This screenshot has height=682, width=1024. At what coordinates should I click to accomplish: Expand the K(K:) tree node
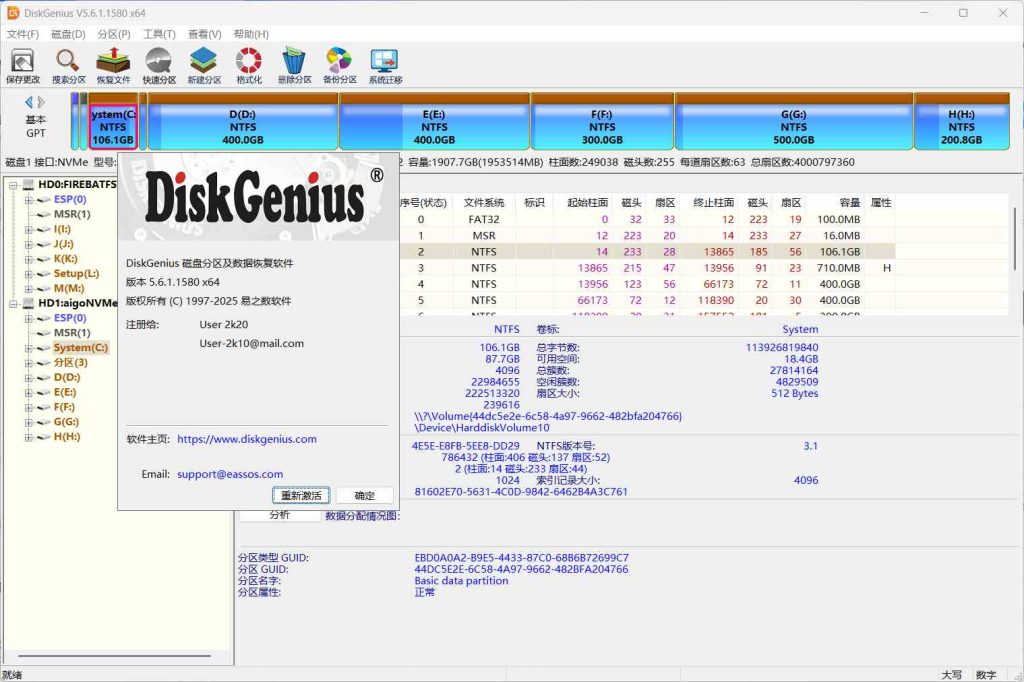pos(28,259)
